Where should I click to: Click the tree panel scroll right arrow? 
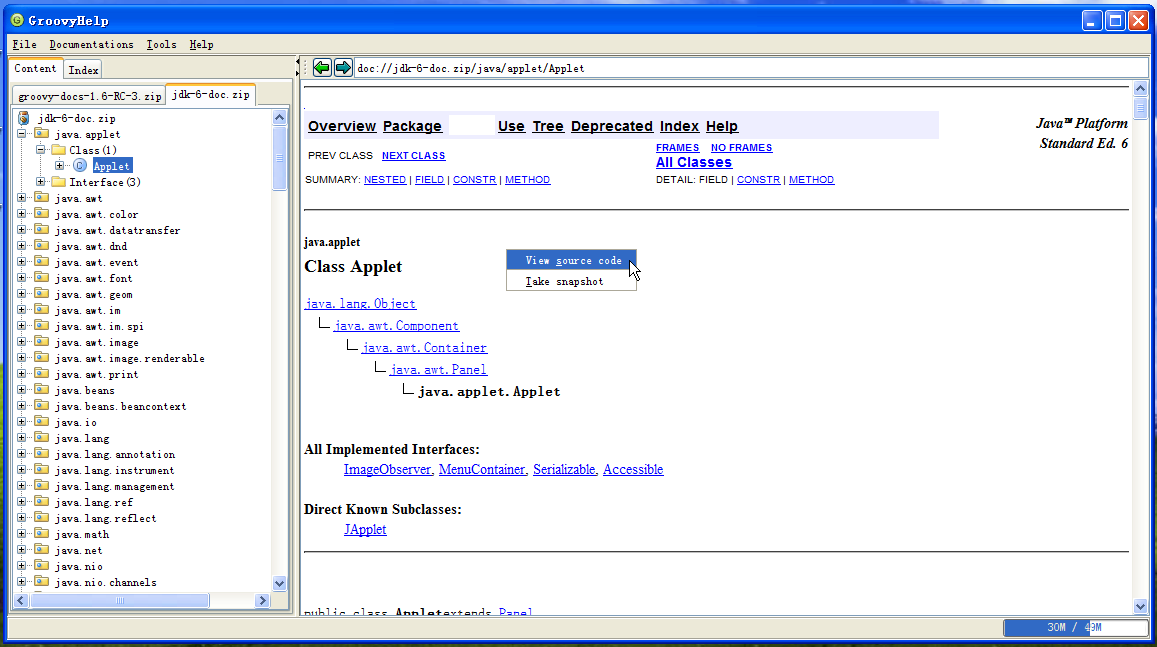(x=262, y=601)
